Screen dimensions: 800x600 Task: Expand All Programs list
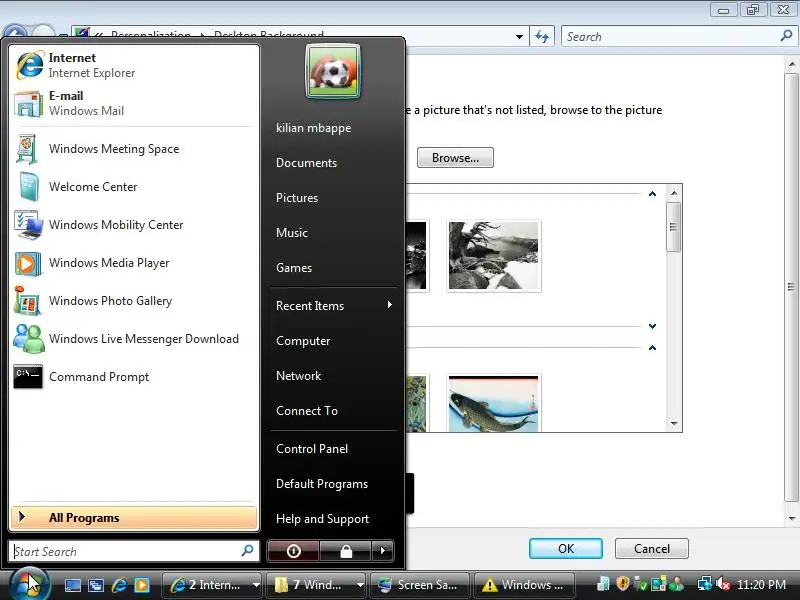coord(134,517)
